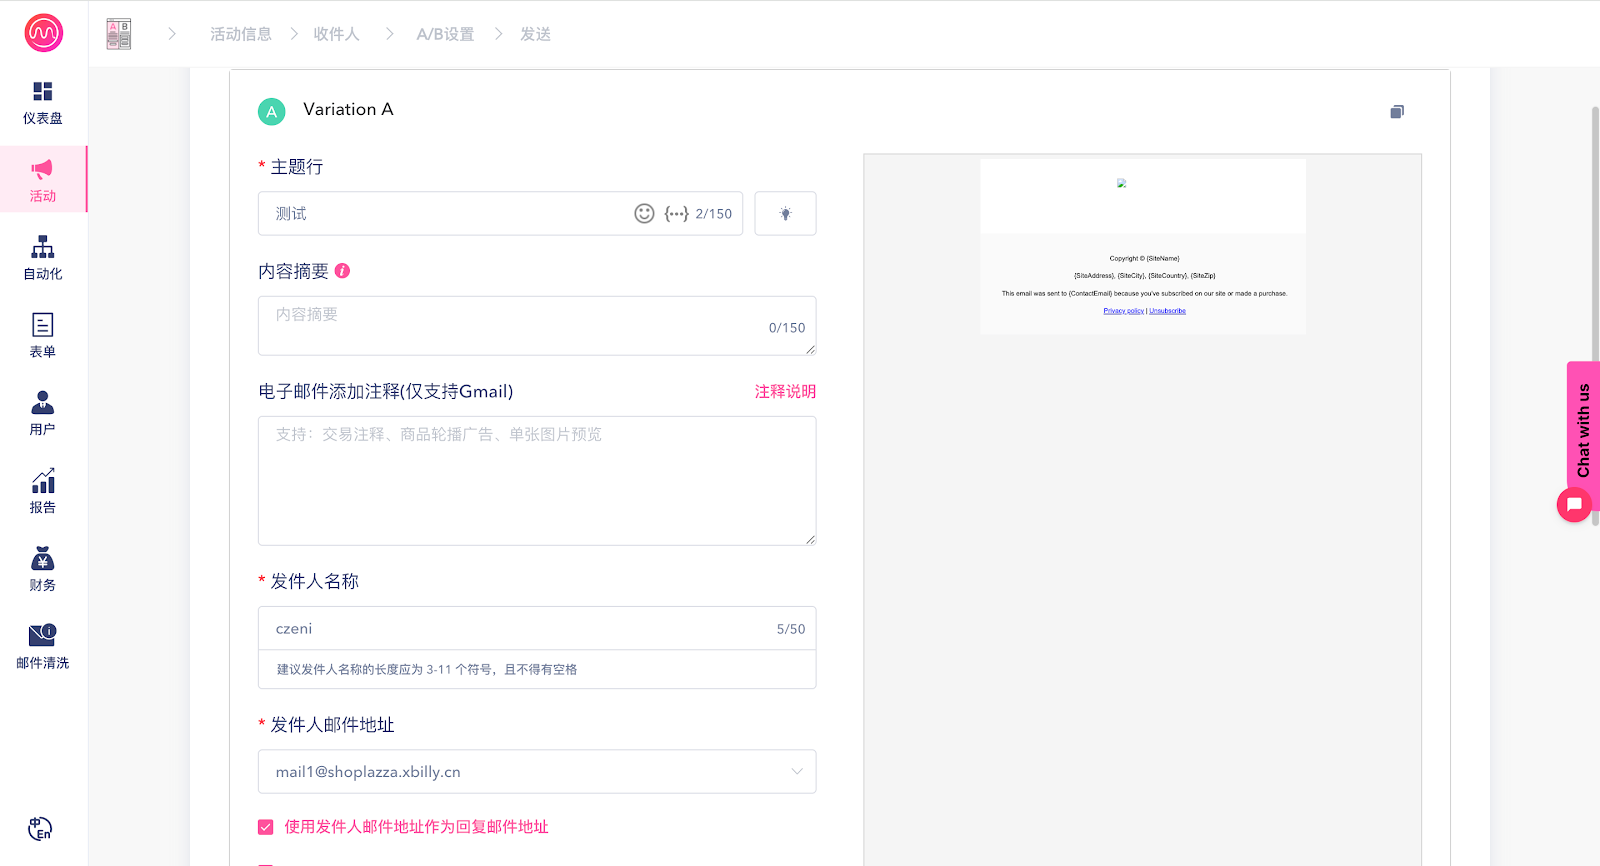View info tooltip beside 内容摘要

pos(342,271)
